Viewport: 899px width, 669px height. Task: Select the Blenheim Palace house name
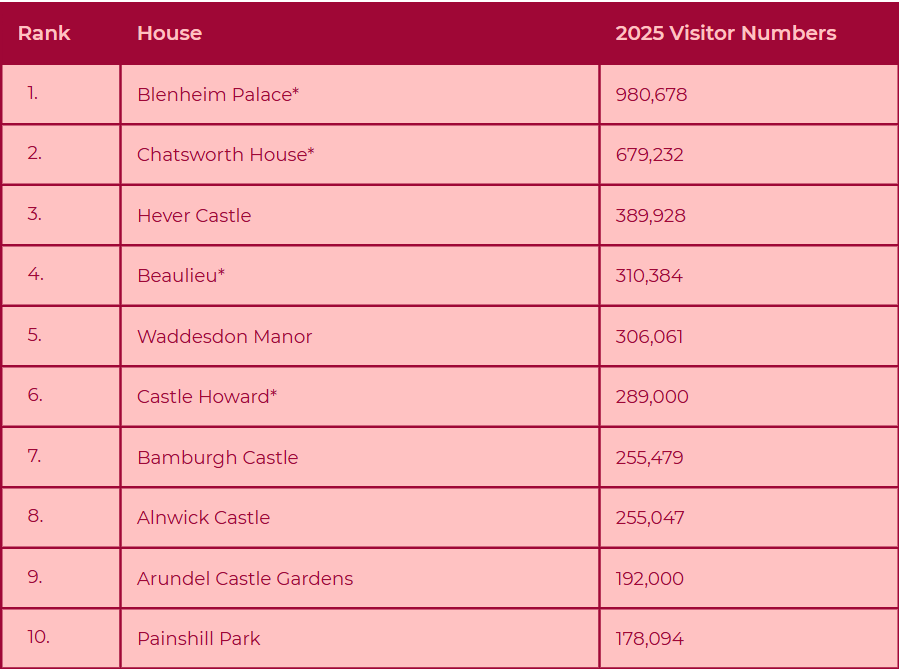(x=218, y=95)
